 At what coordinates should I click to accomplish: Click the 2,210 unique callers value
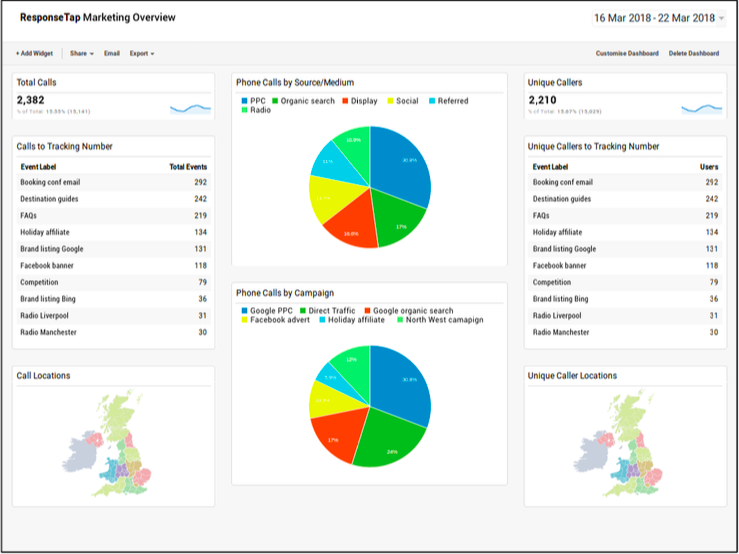pos(542,100)
